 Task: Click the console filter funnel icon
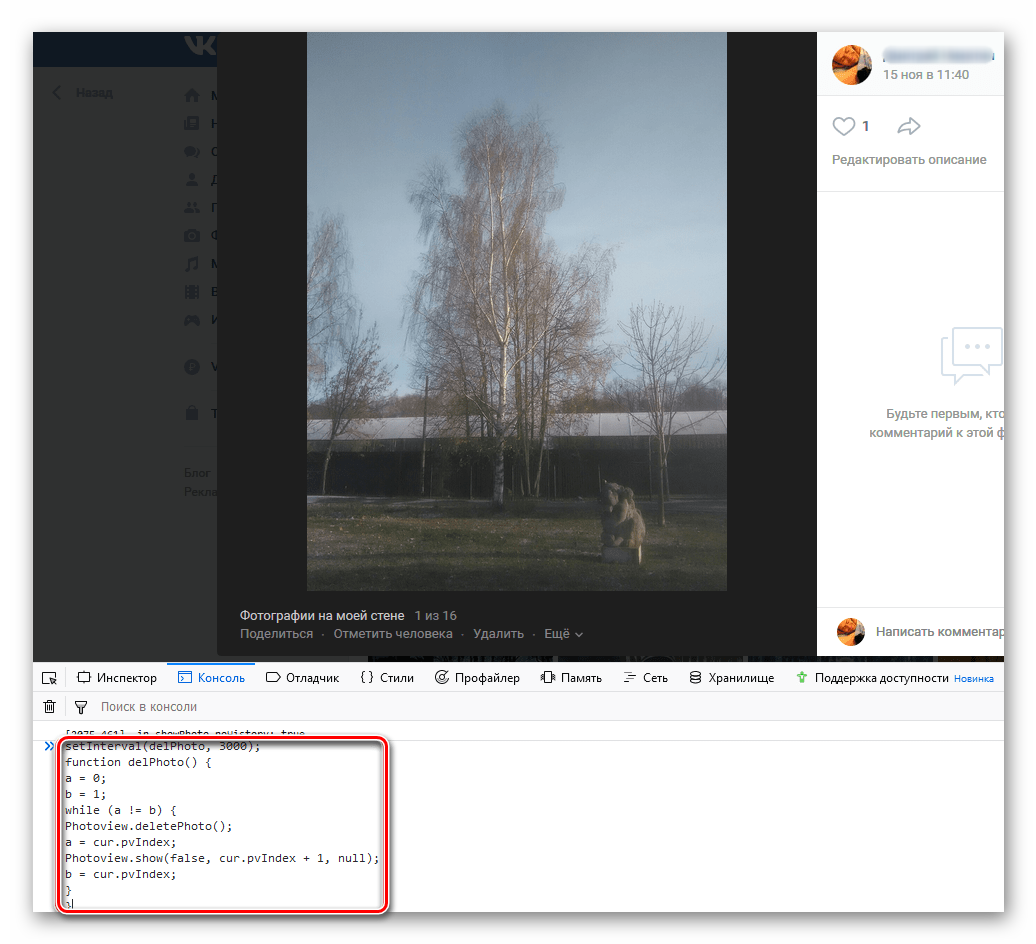click(81, 707)
